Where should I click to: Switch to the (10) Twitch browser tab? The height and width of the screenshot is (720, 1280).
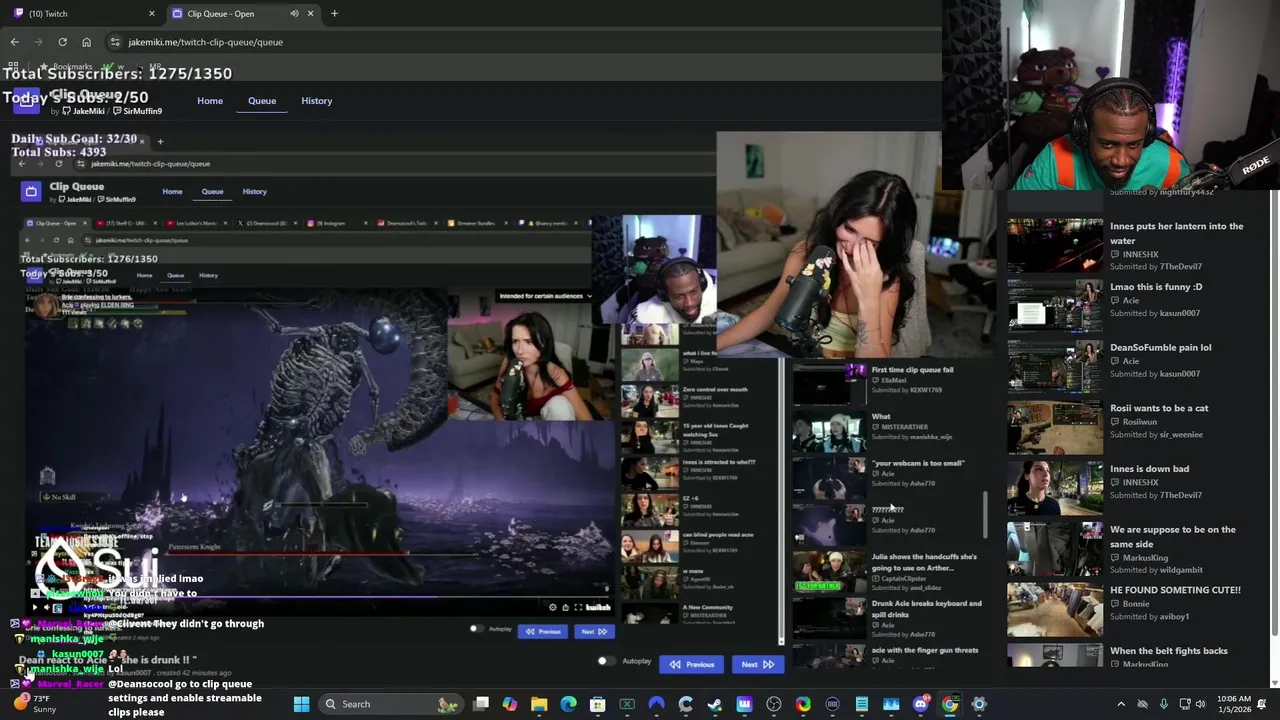point(82,13)
